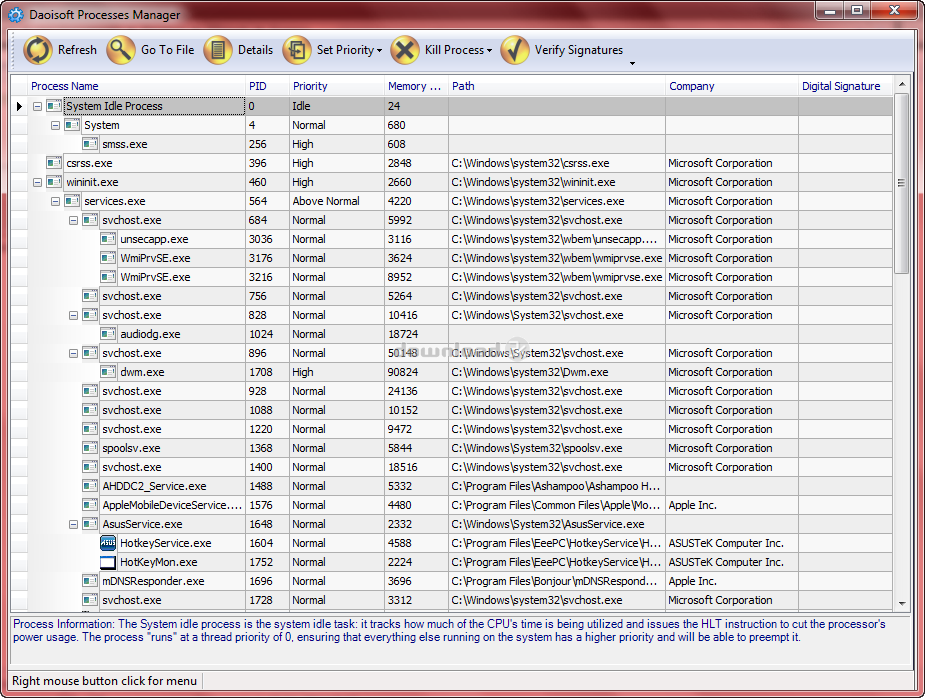Select the ASUS HotkeyService.exe process icon
Image resolution: width=925 pixels, height=698 pixels.
(108, 543)
